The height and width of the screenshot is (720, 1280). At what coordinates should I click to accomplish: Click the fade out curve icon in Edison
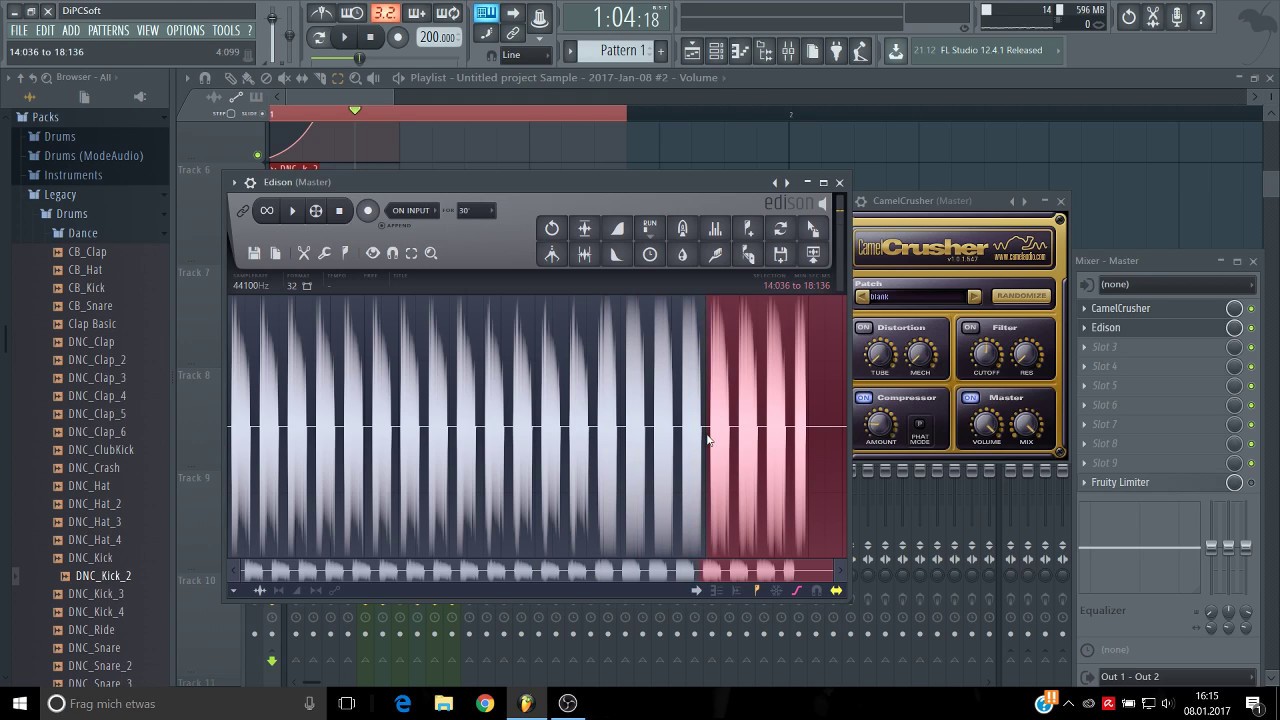pos(617,255)
